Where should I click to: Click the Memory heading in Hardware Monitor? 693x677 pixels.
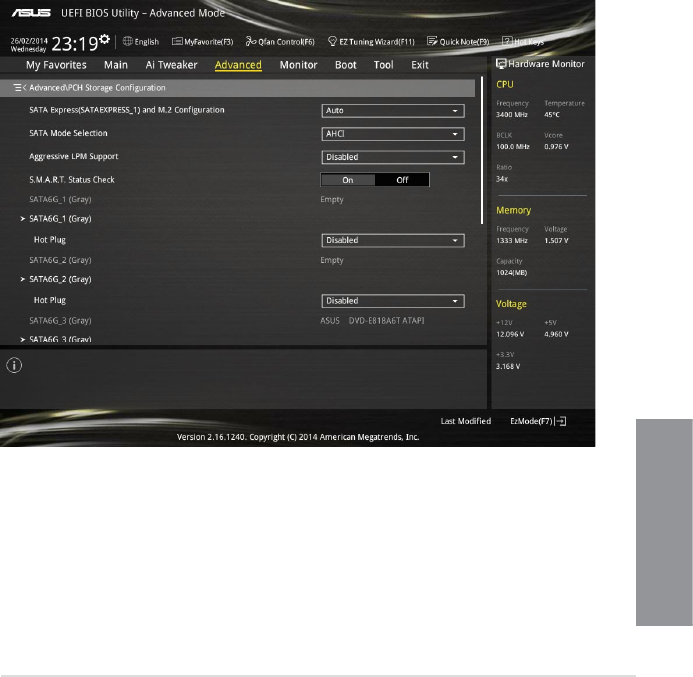pyautogui.click(x=514, y=210)
